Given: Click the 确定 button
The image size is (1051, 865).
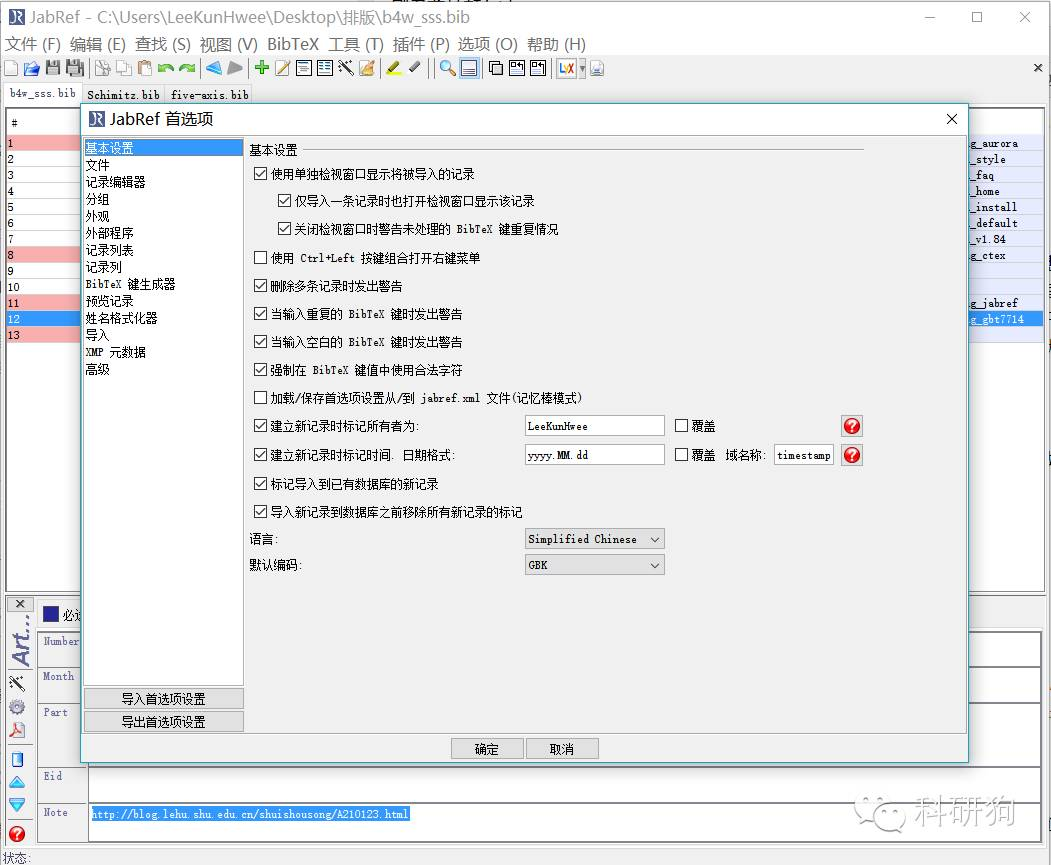Looking at the screenshot, I should pos(487,749).
